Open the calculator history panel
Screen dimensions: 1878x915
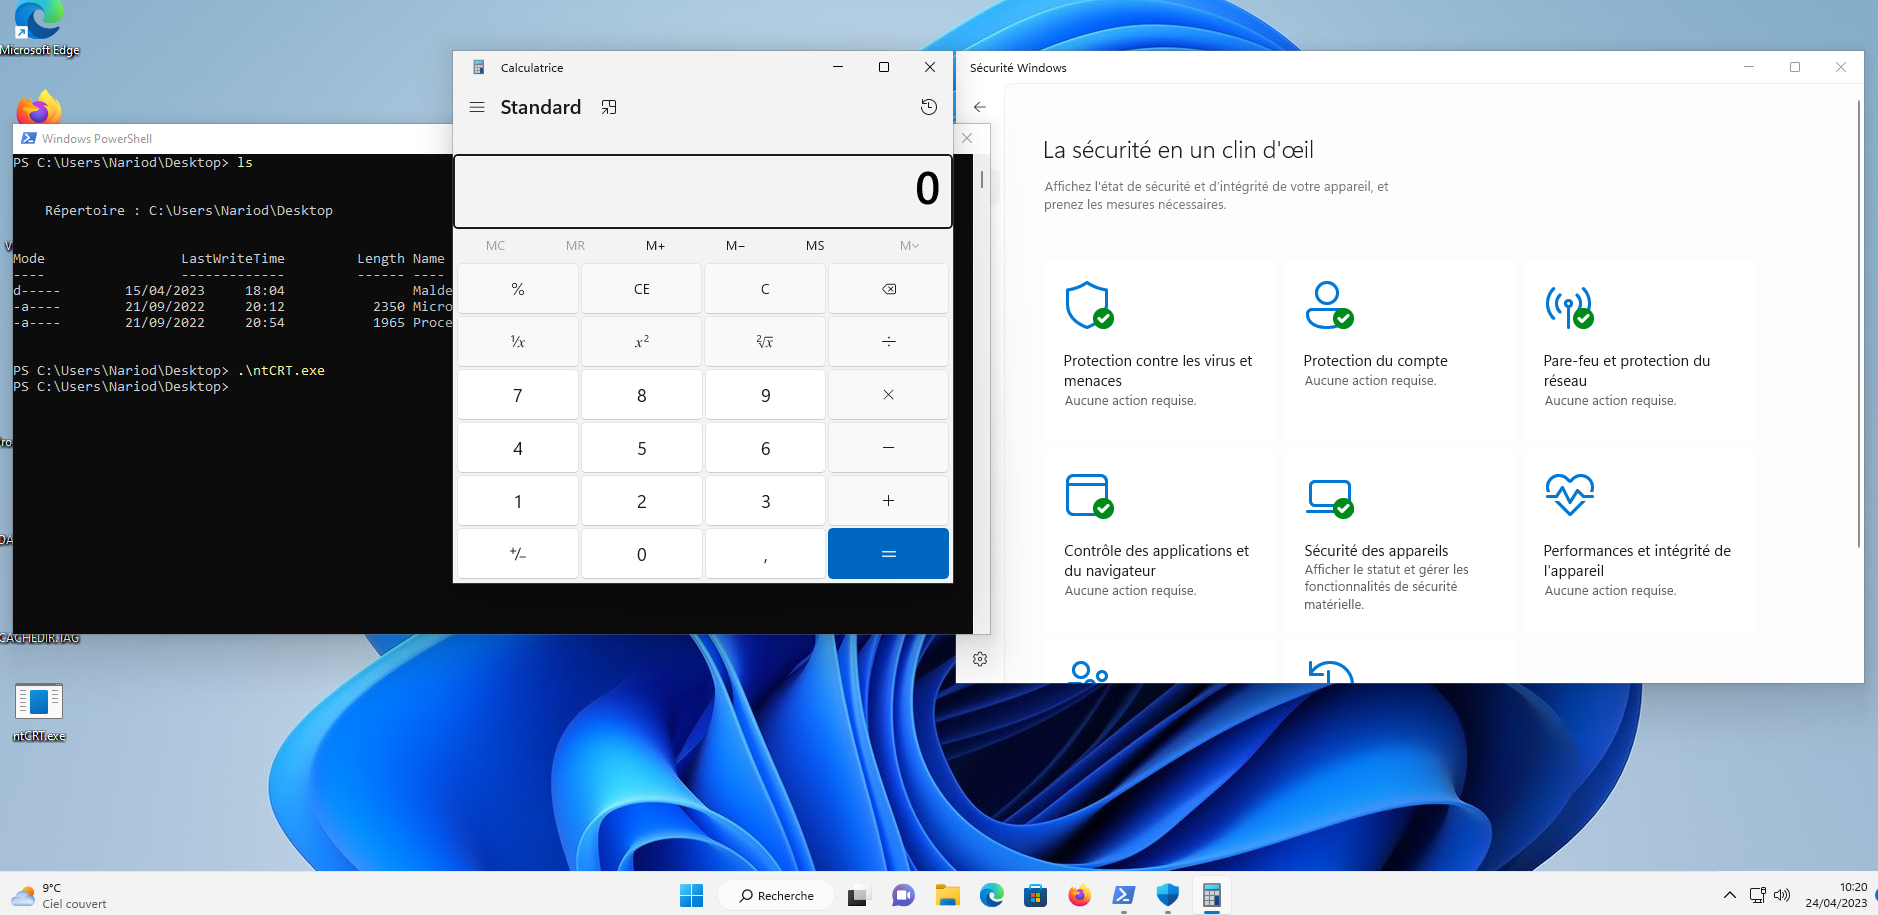pos(928,107)
